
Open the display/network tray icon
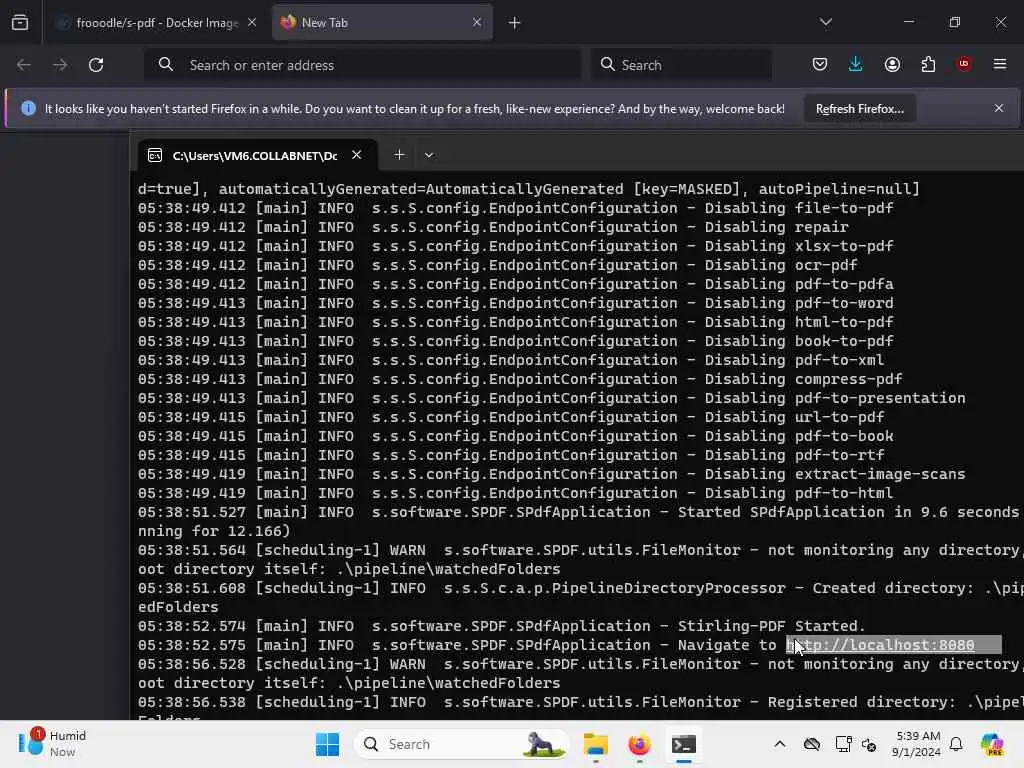pyautogui.click(x=843, y=744)
